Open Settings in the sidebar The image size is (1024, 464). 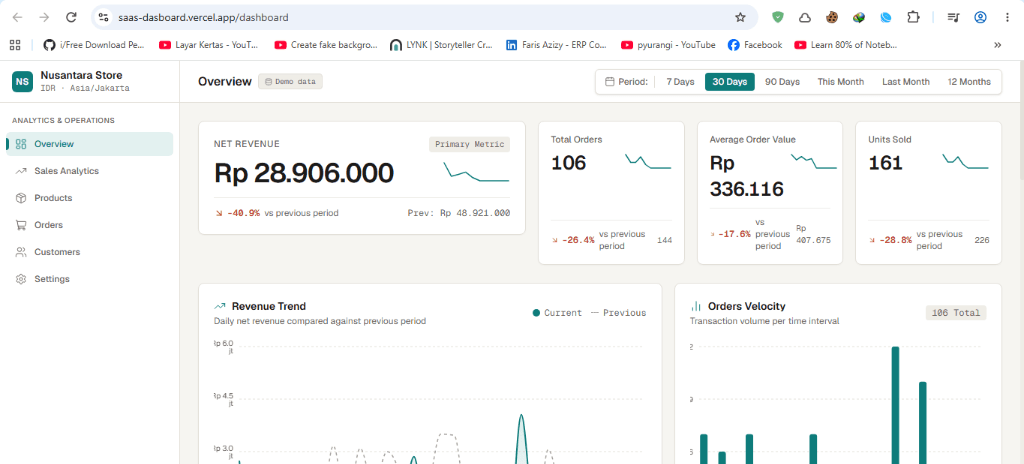(x=89, y=278)
